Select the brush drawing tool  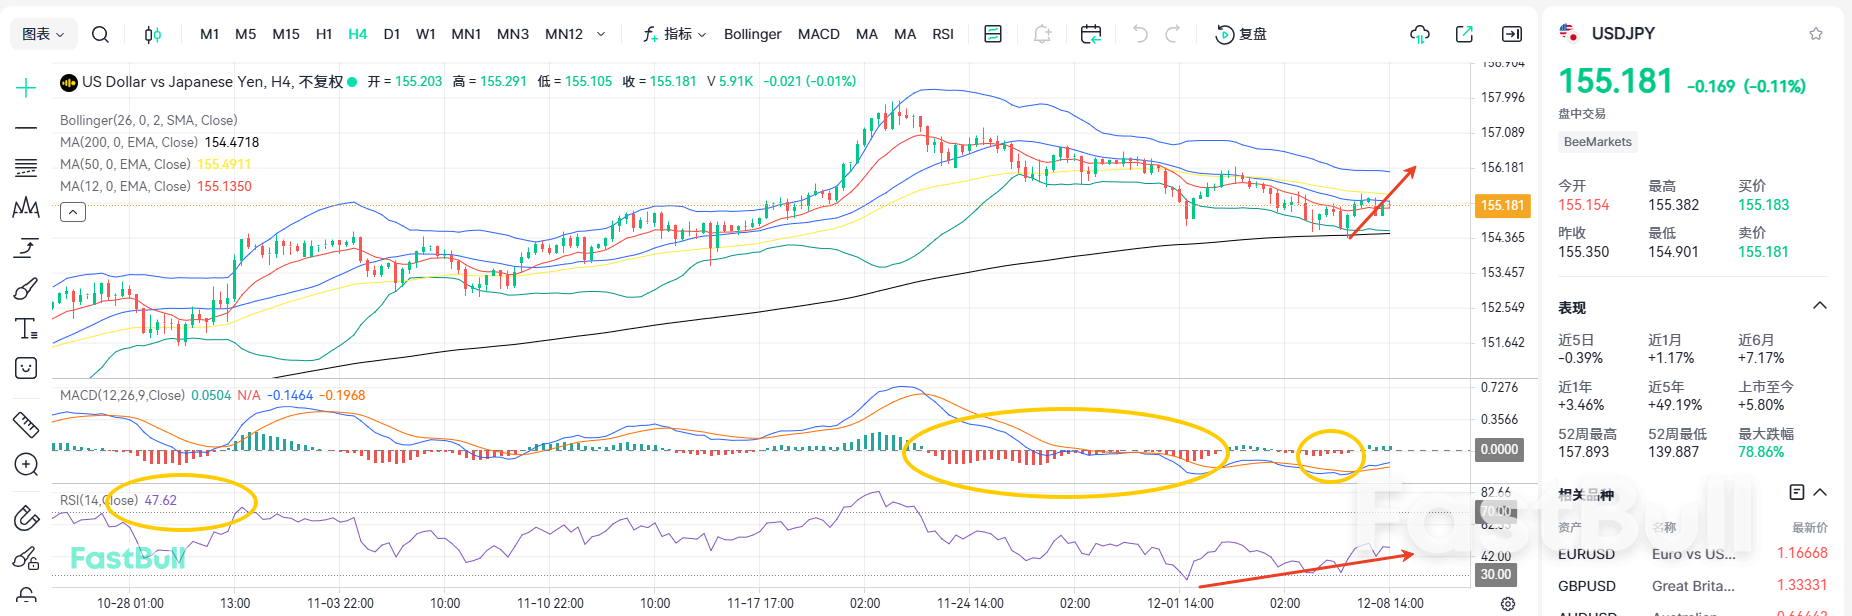[x=26, y=289]
